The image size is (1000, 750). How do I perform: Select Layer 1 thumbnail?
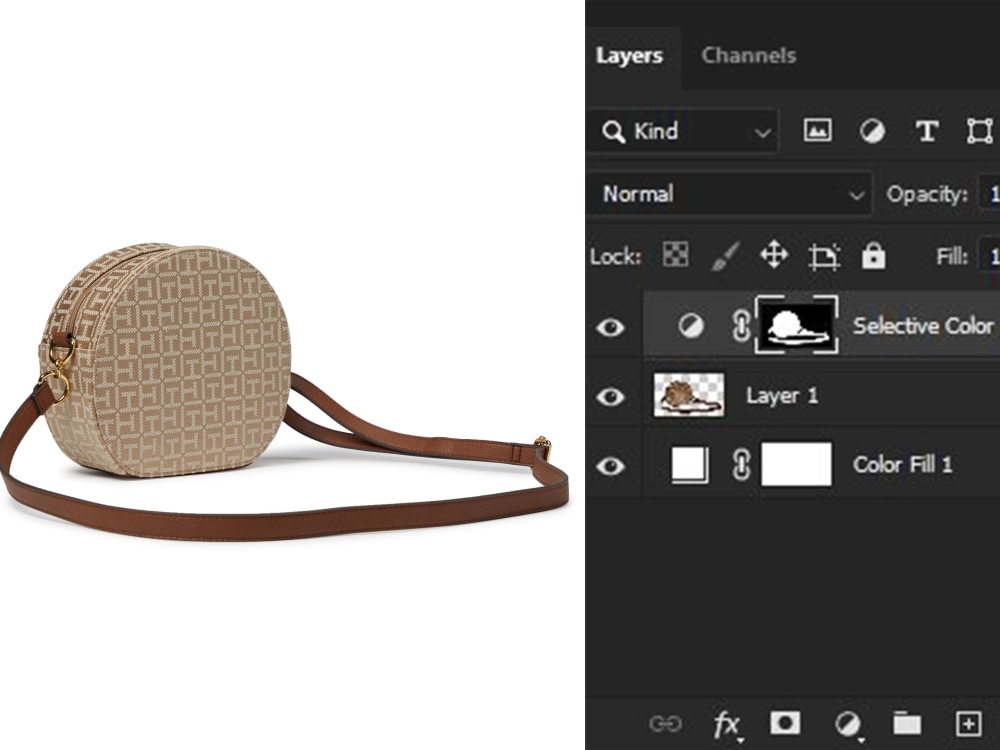pyautogui.click(x=689, y=395)
